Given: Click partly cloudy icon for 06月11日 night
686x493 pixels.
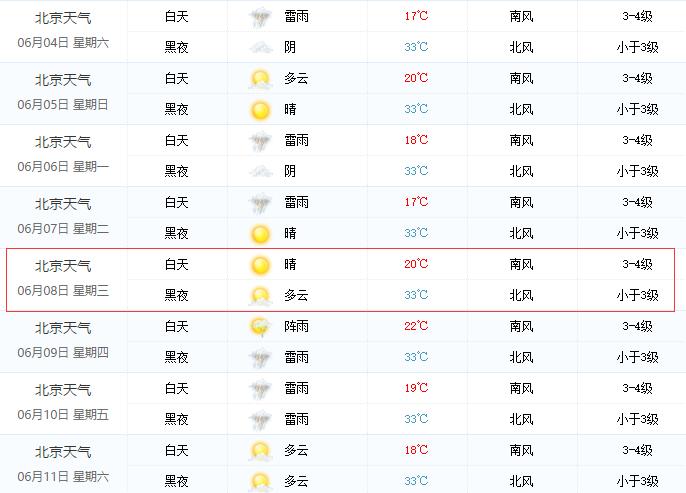Looking at the screenshot, I should click(x=260, y=482).
